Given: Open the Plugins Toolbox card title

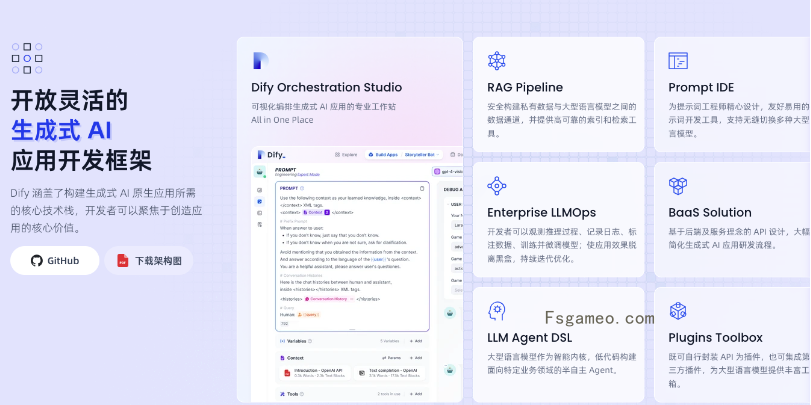Looking at the screenshot, I should point(715,338).
